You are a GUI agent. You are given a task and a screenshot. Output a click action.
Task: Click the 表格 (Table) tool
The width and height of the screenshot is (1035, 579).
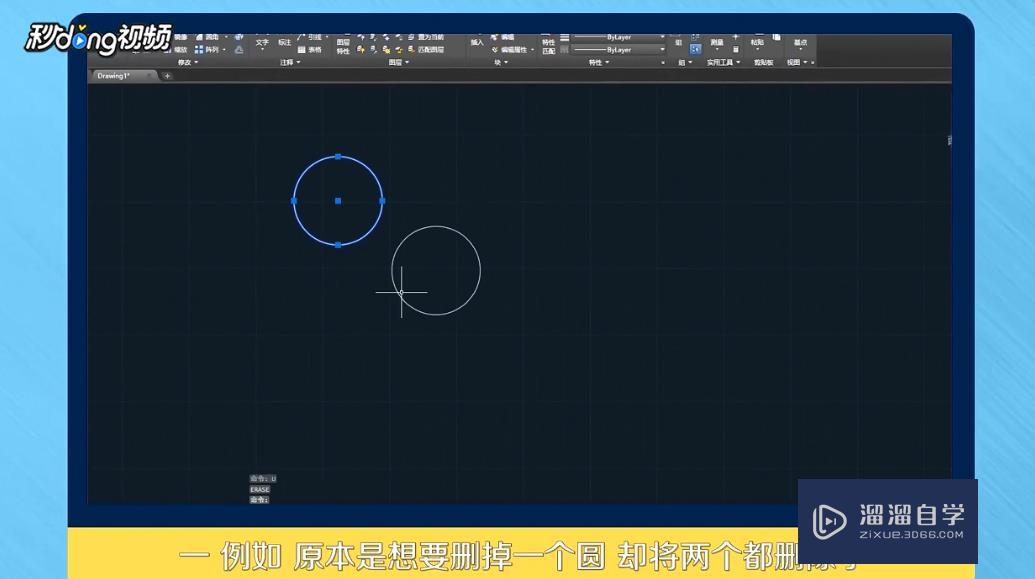pos(310,50)
